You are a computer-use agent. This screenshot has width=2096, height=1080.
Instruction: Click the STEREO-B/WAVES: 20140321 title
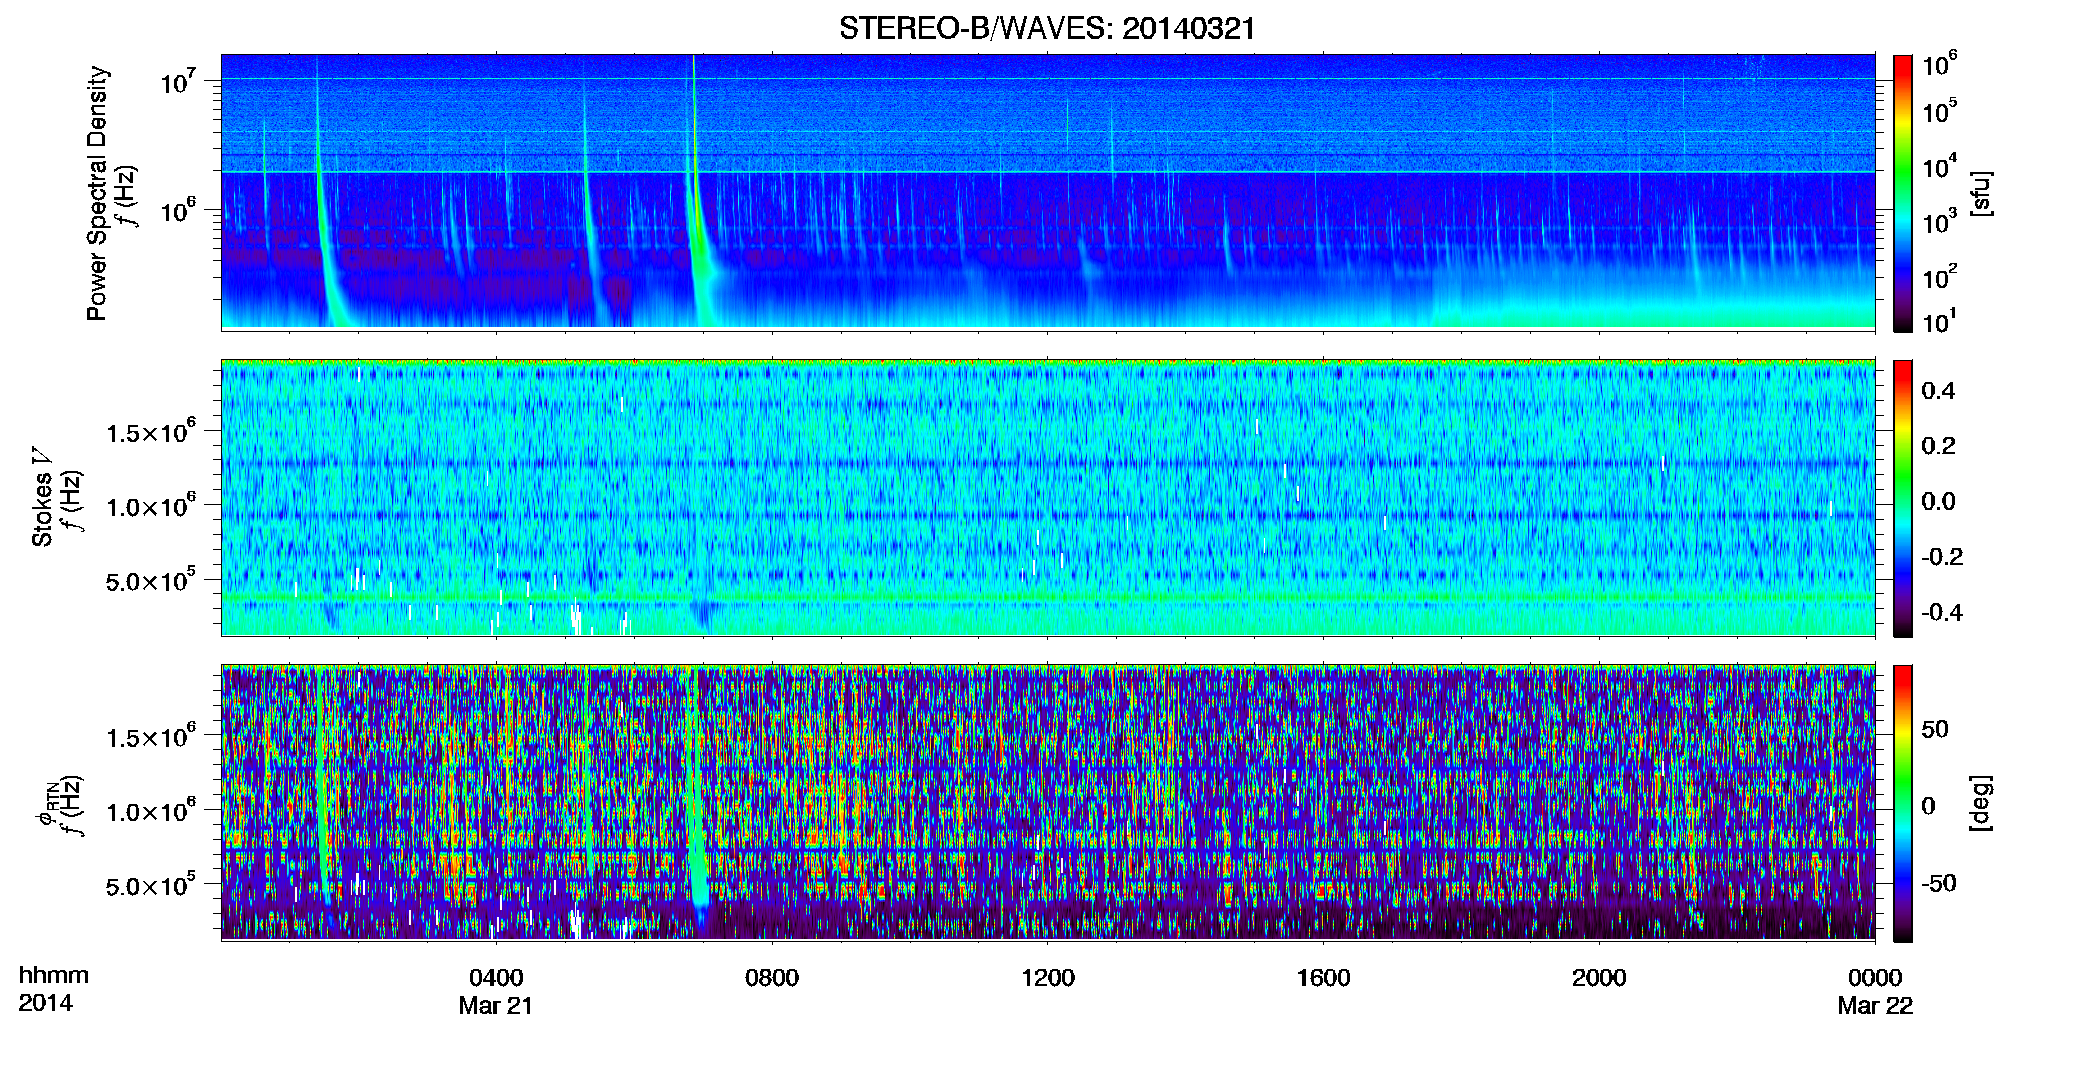1047,28
